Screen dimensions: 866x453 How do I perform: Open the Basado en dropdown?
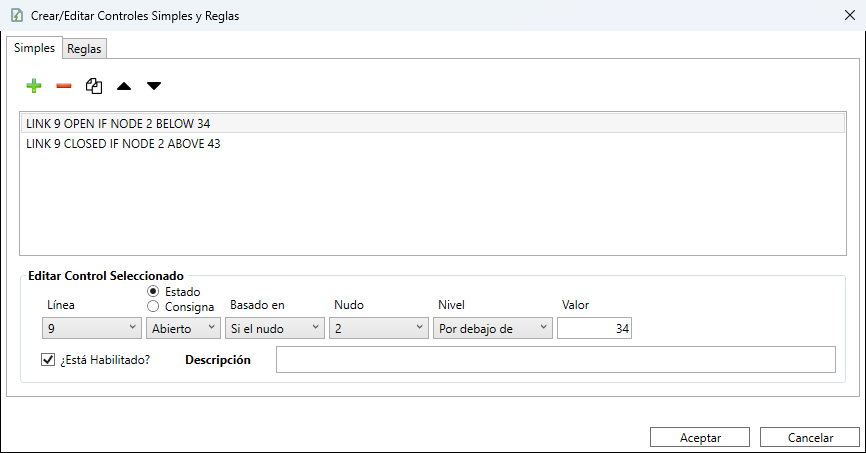(x=274, y=328)
